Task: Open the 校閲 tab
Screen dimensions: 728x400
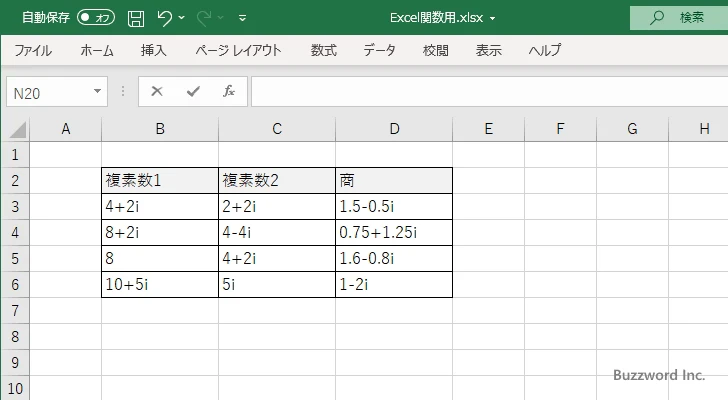Action: point(436,50)
